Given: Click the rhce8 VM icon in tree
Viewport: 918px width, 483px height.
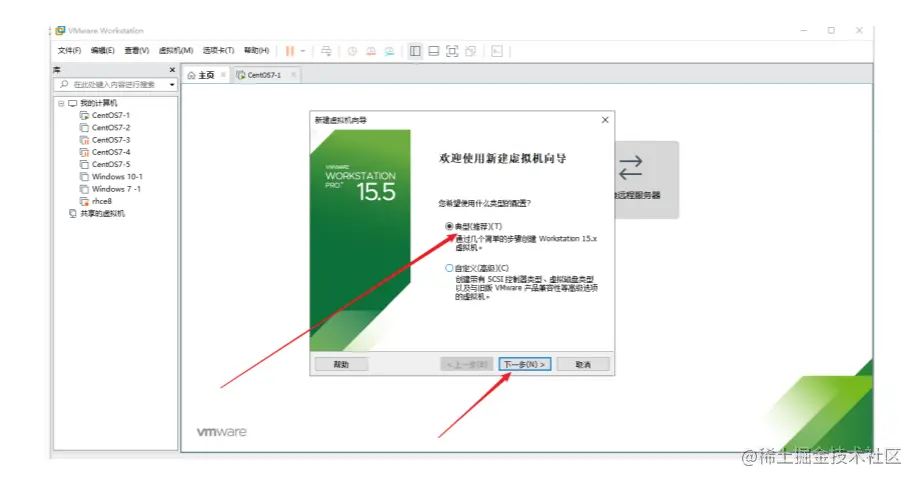Looking at the screenshot, I should click(x=84, y=201).
